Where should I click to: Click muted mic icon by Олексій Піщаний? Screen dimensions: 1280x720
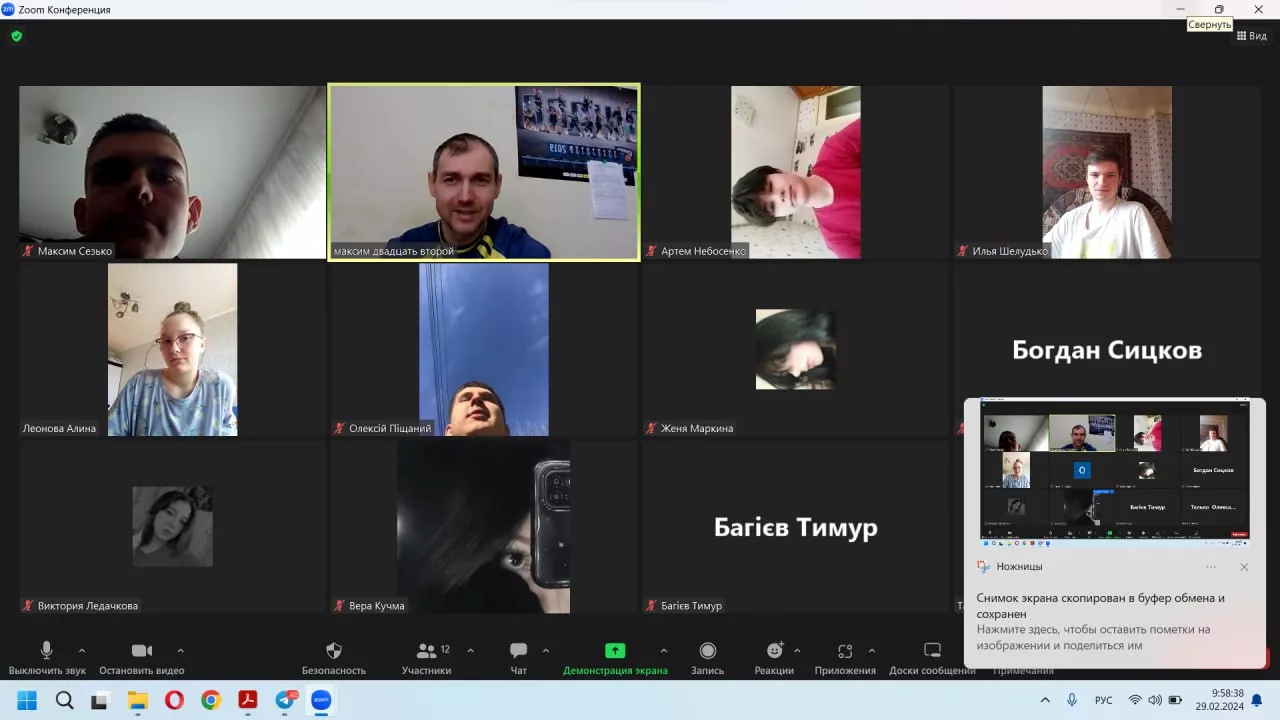pyautogui.click(x=340, y=428)
